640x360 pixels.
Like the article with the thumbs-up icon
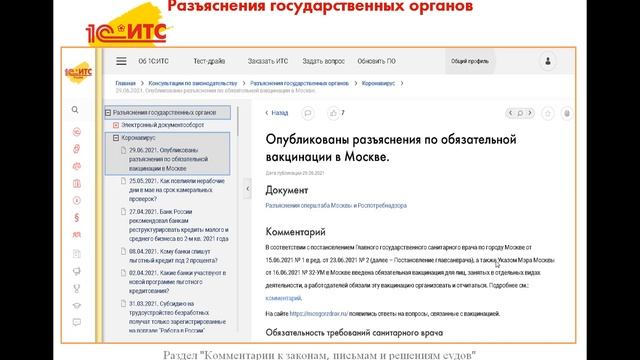pyautogui.click(x=333, y=113)
